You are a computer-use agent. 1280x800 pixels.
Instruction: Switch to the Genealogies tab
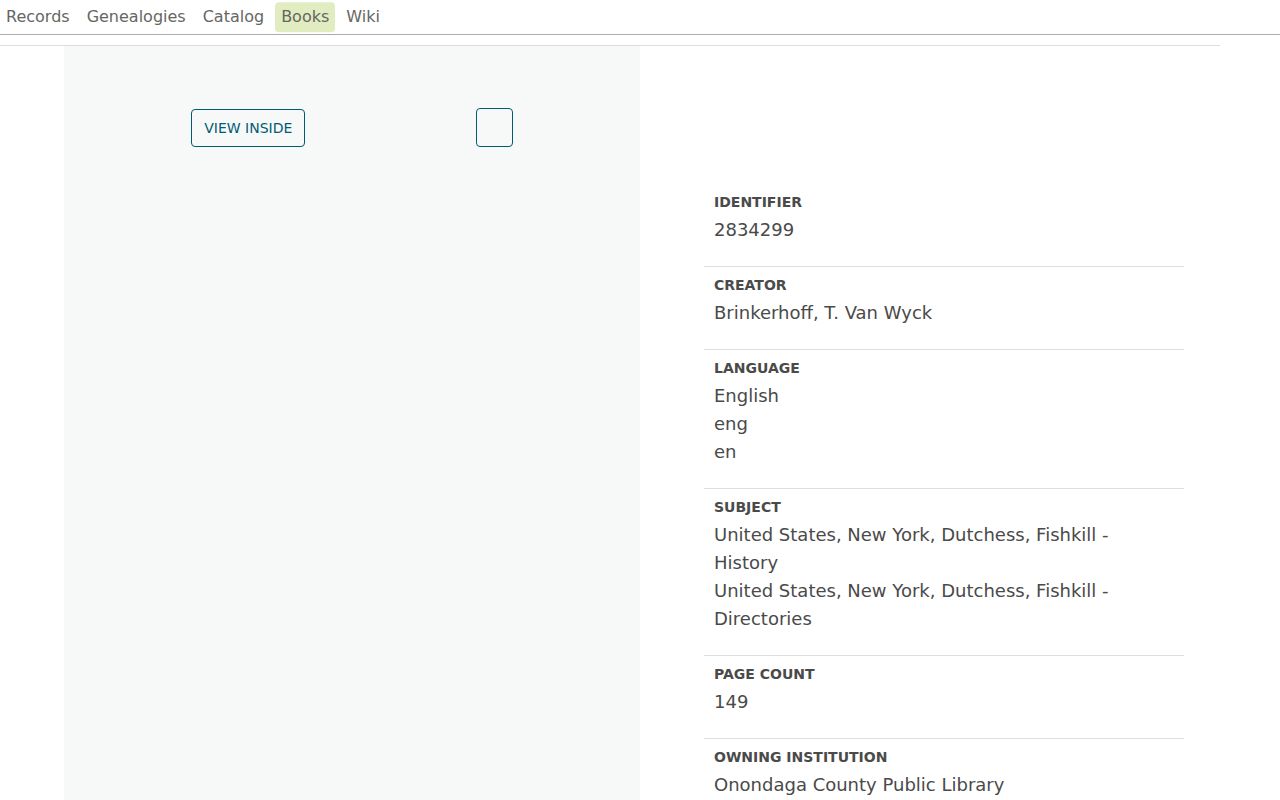coord(136,17)
